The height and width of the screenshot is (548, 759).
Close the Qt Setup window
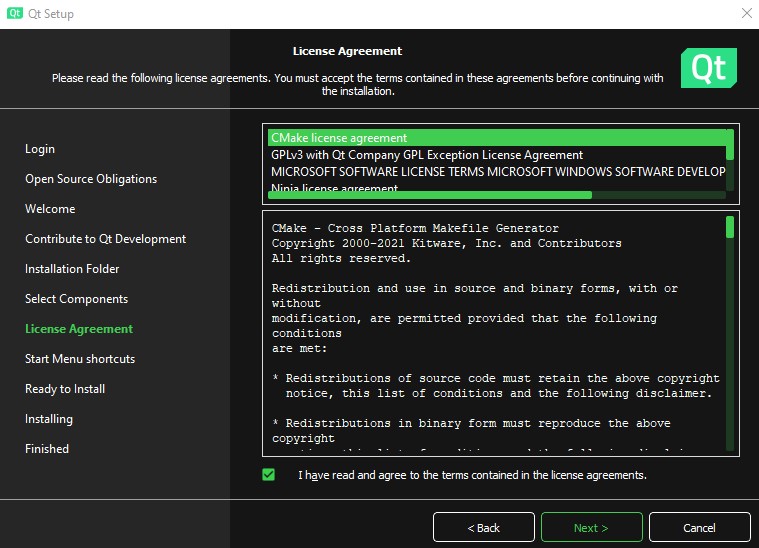(746, 13)
